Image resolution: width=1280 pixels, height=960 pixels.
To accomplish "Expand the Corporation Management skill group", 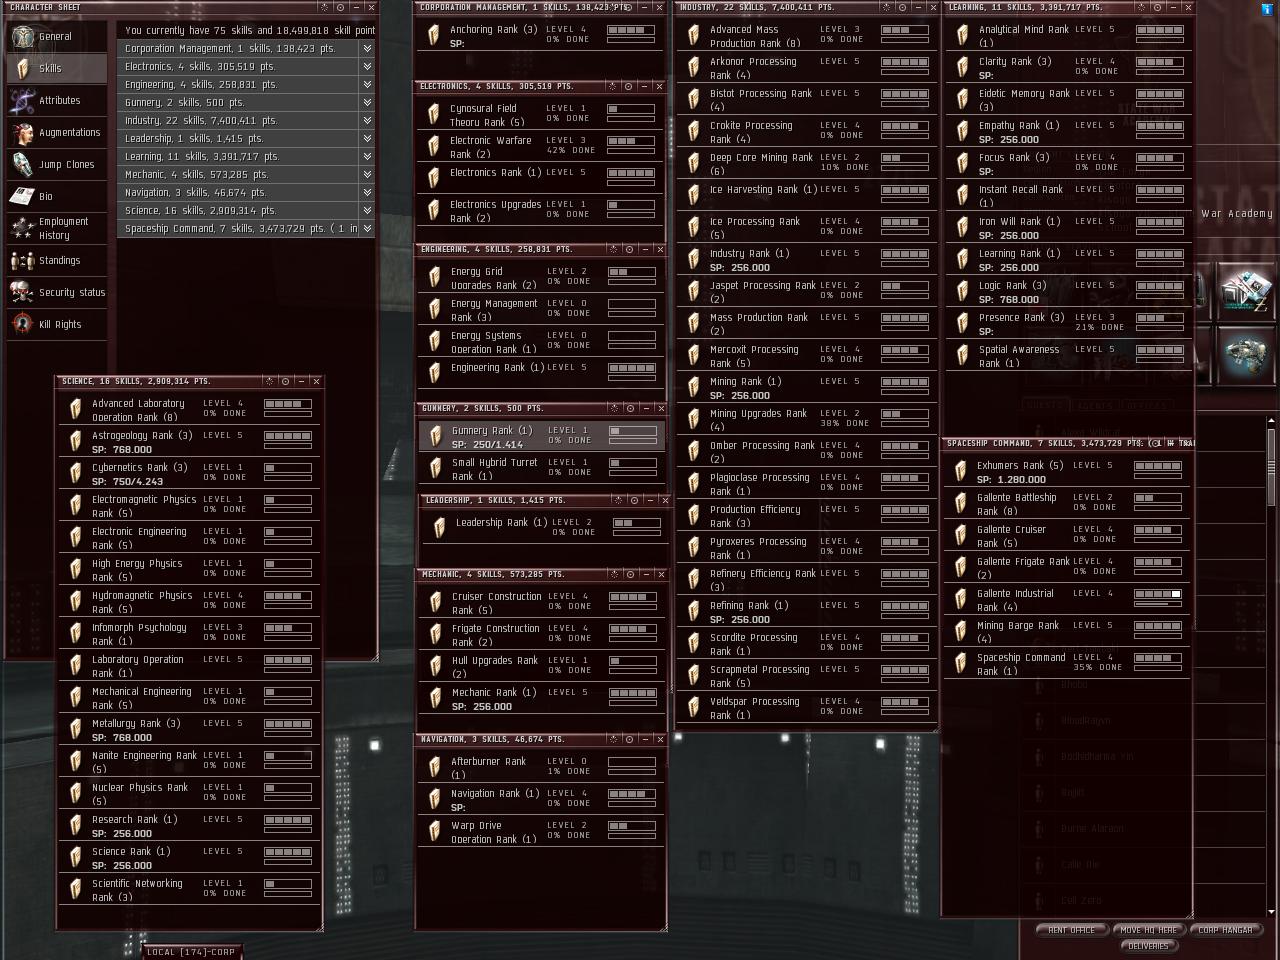I will [367, 48].
